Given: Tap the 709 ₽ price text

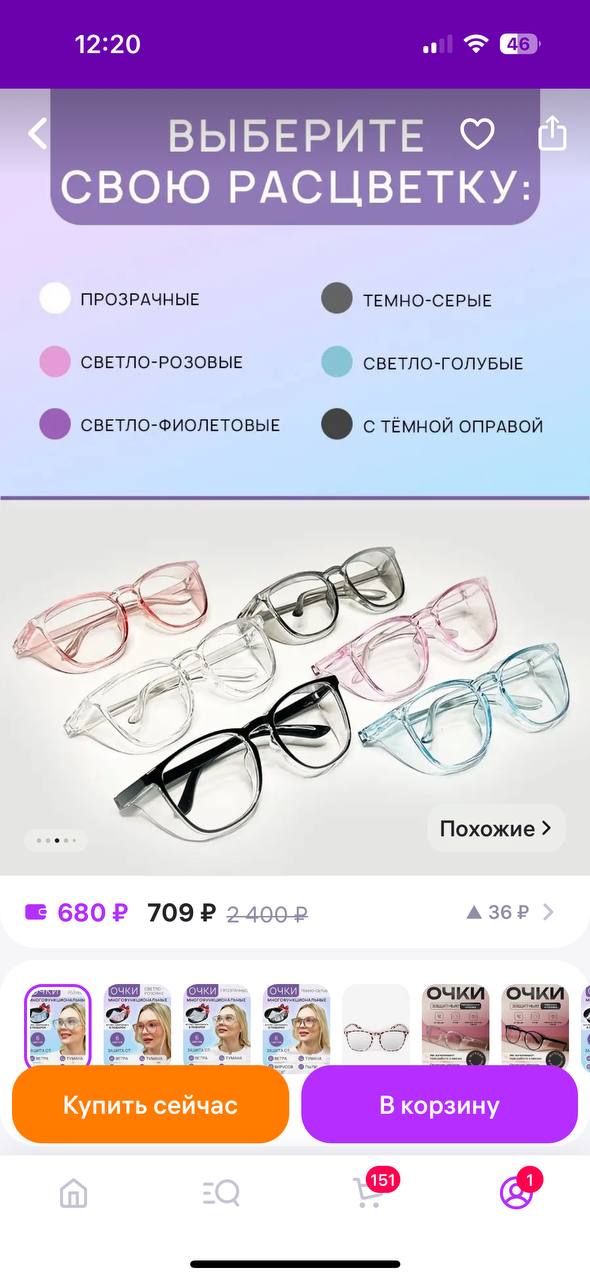Looking at the screenshot, I should pyautogui.click(x=181, y=912).
